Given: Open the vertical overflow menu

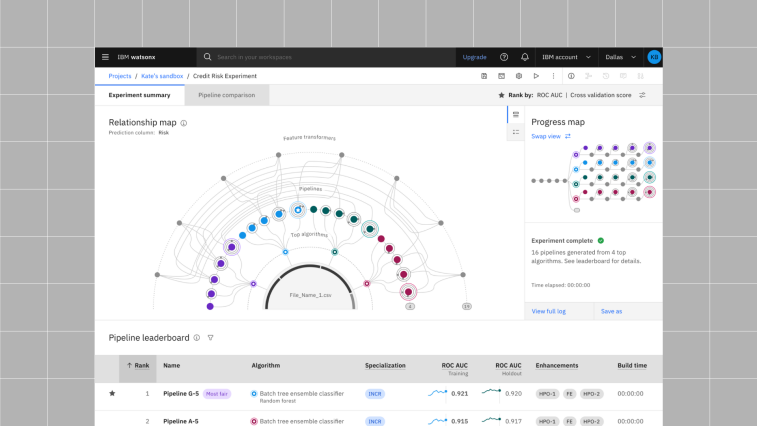Looking at the screenshot, I should [553, 76].
